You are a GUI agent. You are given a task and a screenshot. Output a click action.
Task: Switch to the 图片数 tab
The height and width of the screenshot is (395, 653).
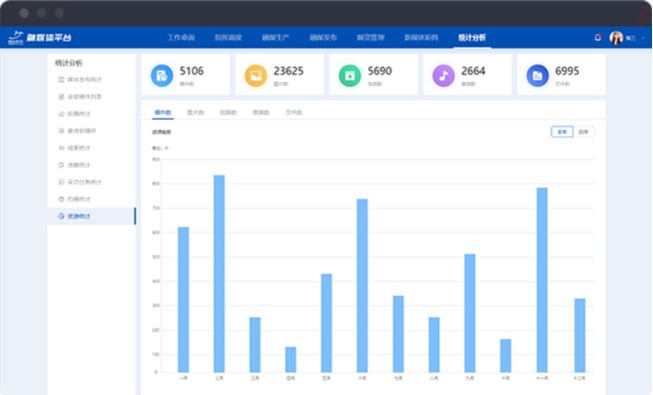[195, 112]
